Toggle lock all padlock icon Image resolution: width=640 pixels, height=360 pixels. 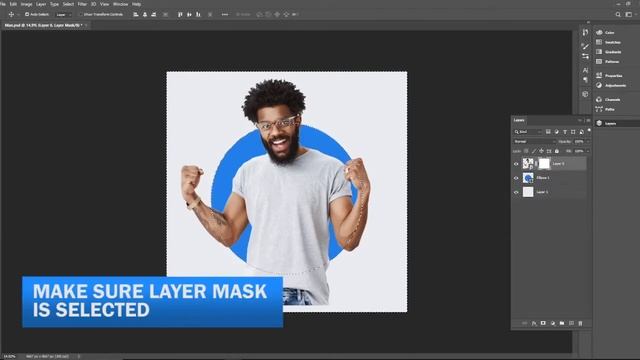pyautogui.click(x=557, y=151)
